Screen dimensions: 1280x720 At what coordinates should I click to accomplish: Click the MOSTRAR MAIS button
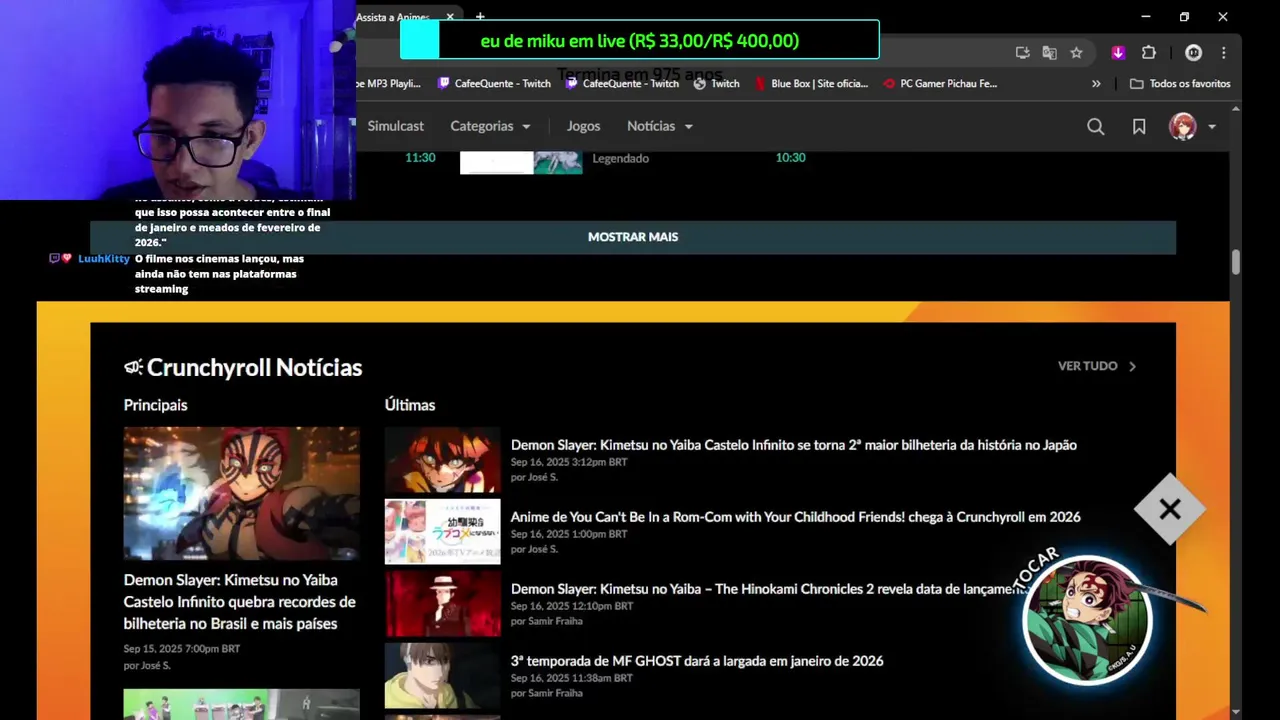coord(633,237)
